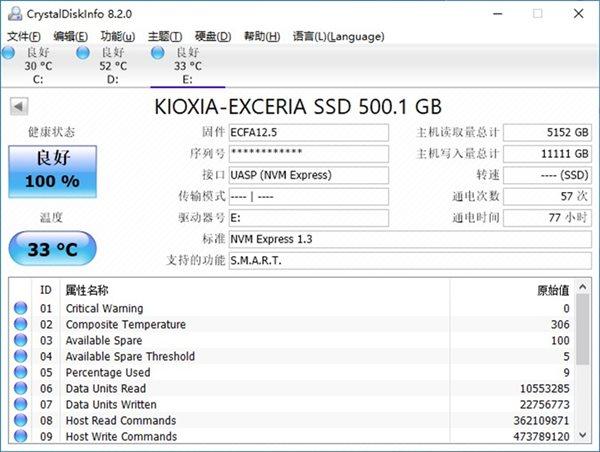
Task: Open the 硬盘(D) menu
Action: click(x=213, y=36)
